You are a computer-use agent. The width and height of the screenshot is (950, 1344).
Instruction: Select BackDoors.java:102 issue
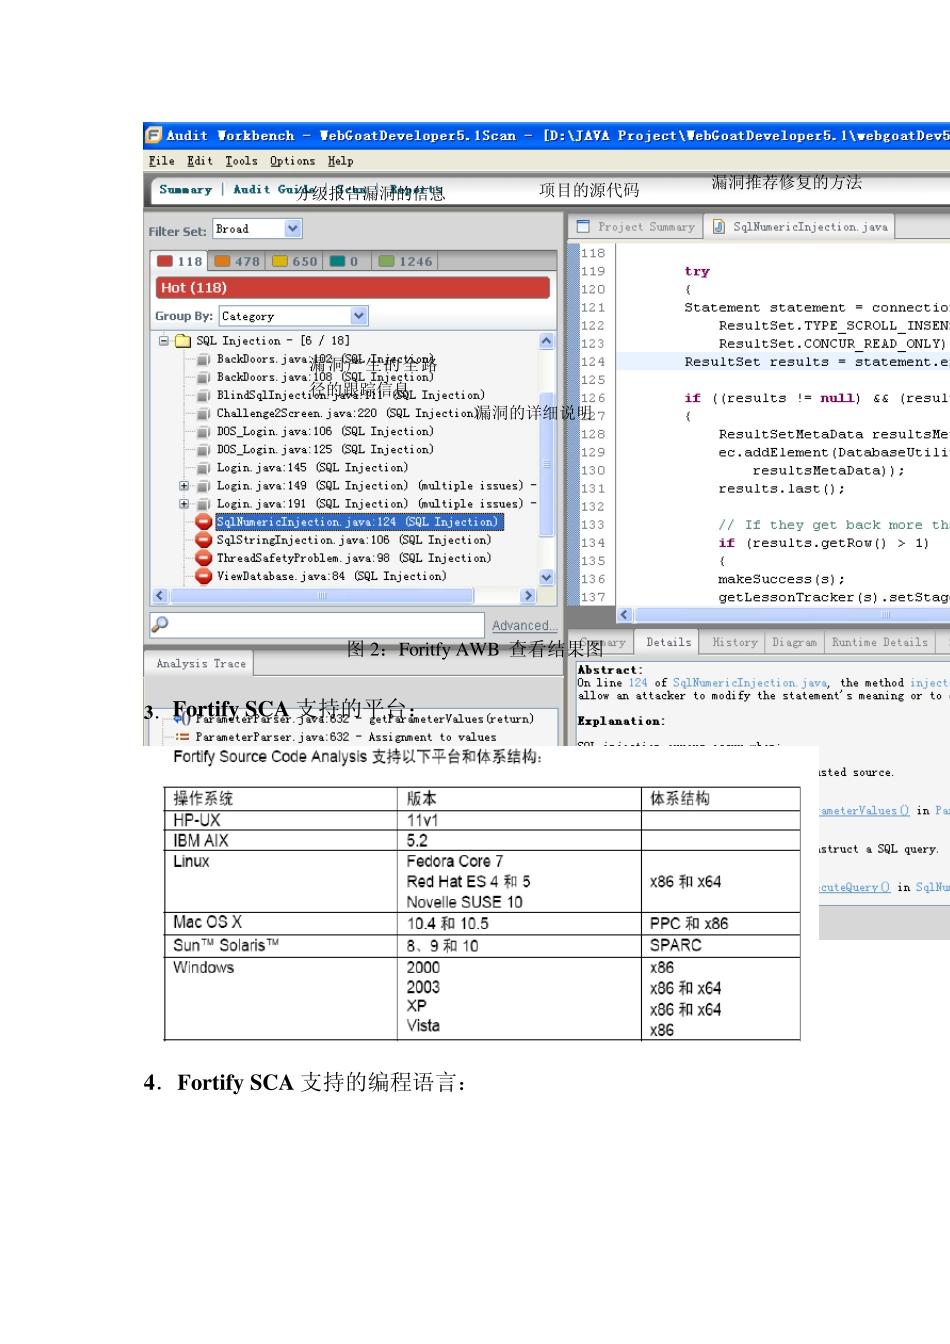[325, 359]
